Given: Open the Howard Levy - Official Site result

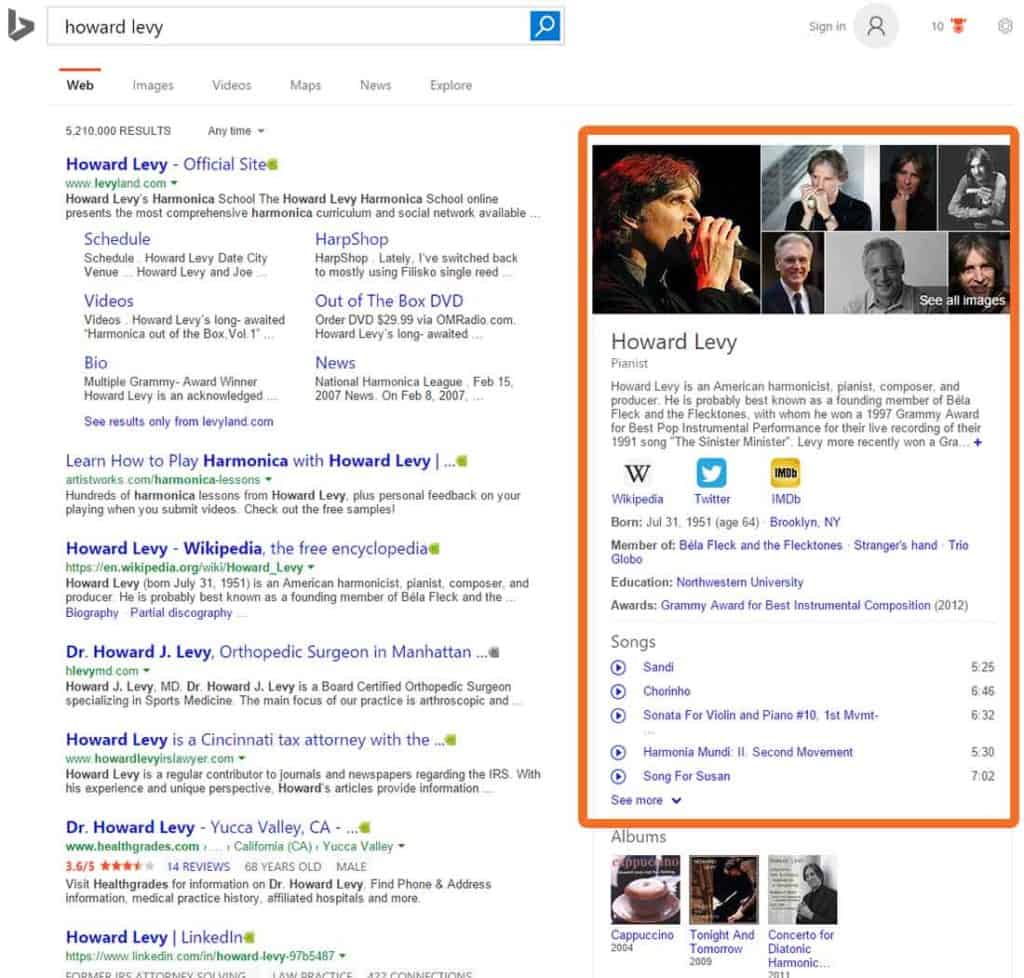Looking at the screenshot, I should click(x=166, y=165).
